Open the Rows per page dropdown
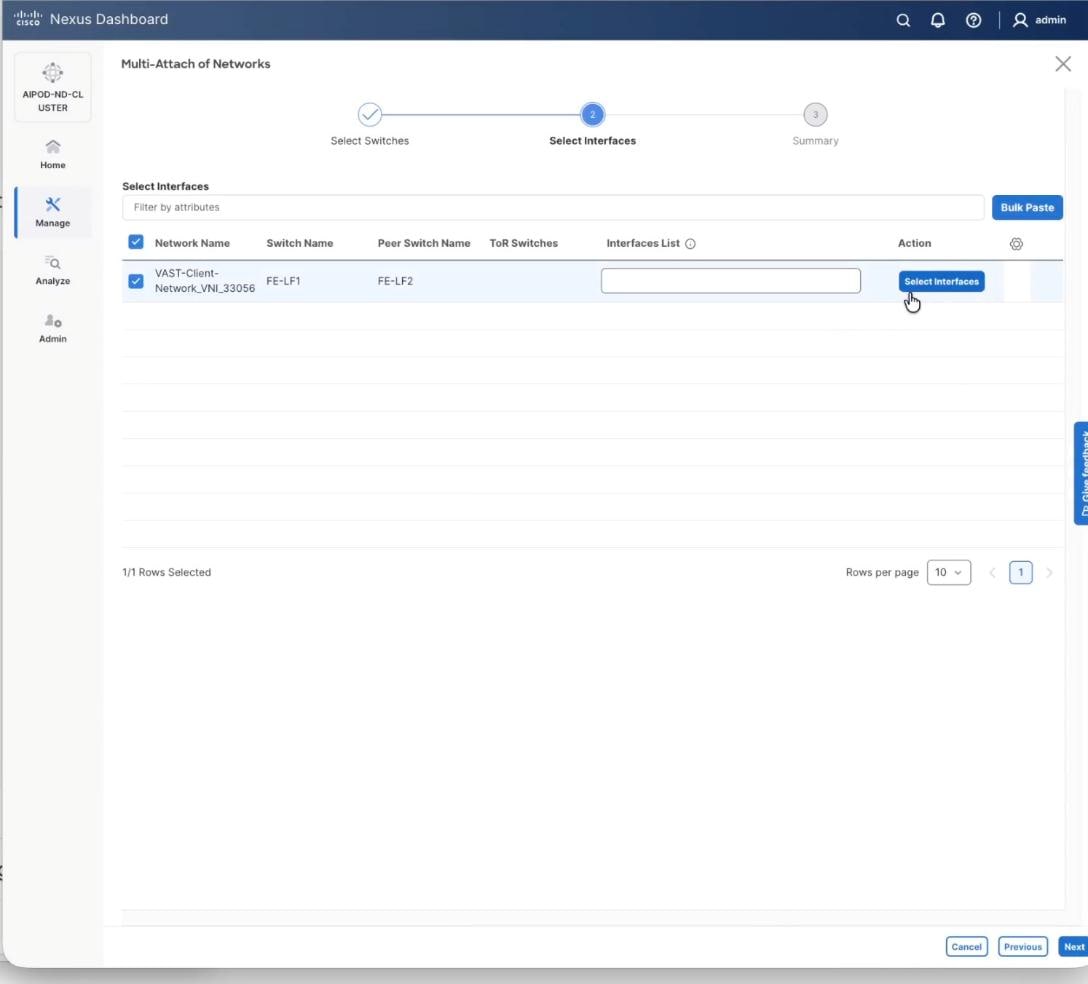This screenshot has width=1088, height=984. pyautogui.click(x=948, y=573)
